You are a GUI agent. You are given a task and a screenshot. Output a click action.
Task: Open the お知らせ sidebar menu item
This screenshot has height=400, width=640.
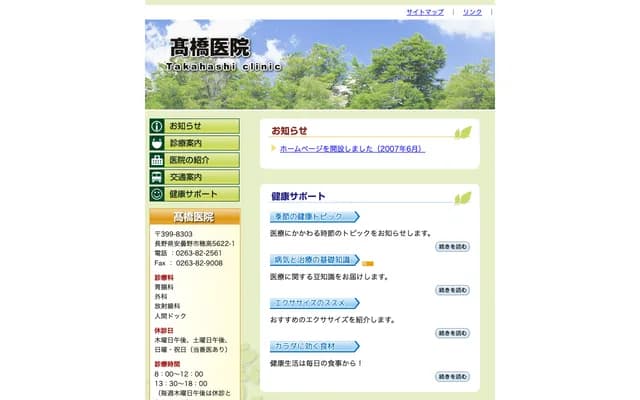pos(195,126)
